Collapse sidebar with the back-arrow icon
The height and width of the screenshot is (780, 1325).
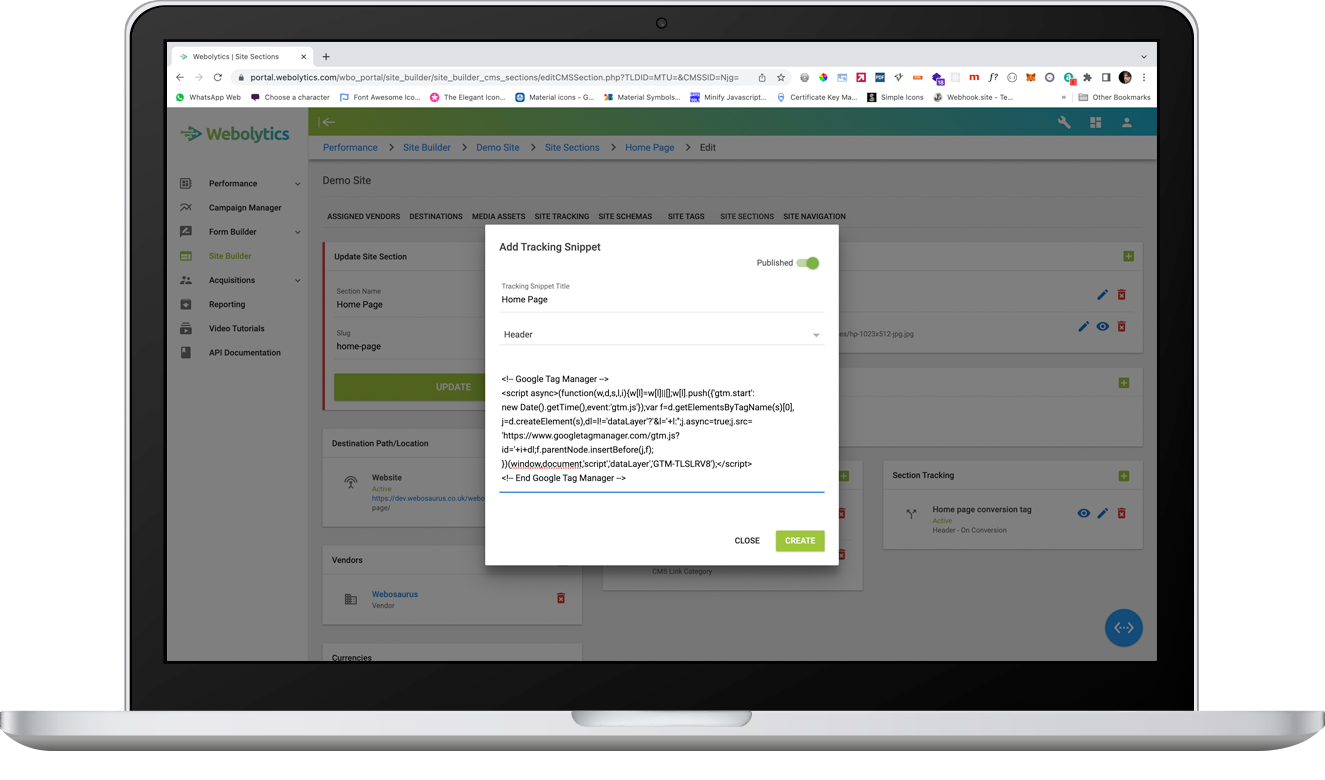pos(327,122)
